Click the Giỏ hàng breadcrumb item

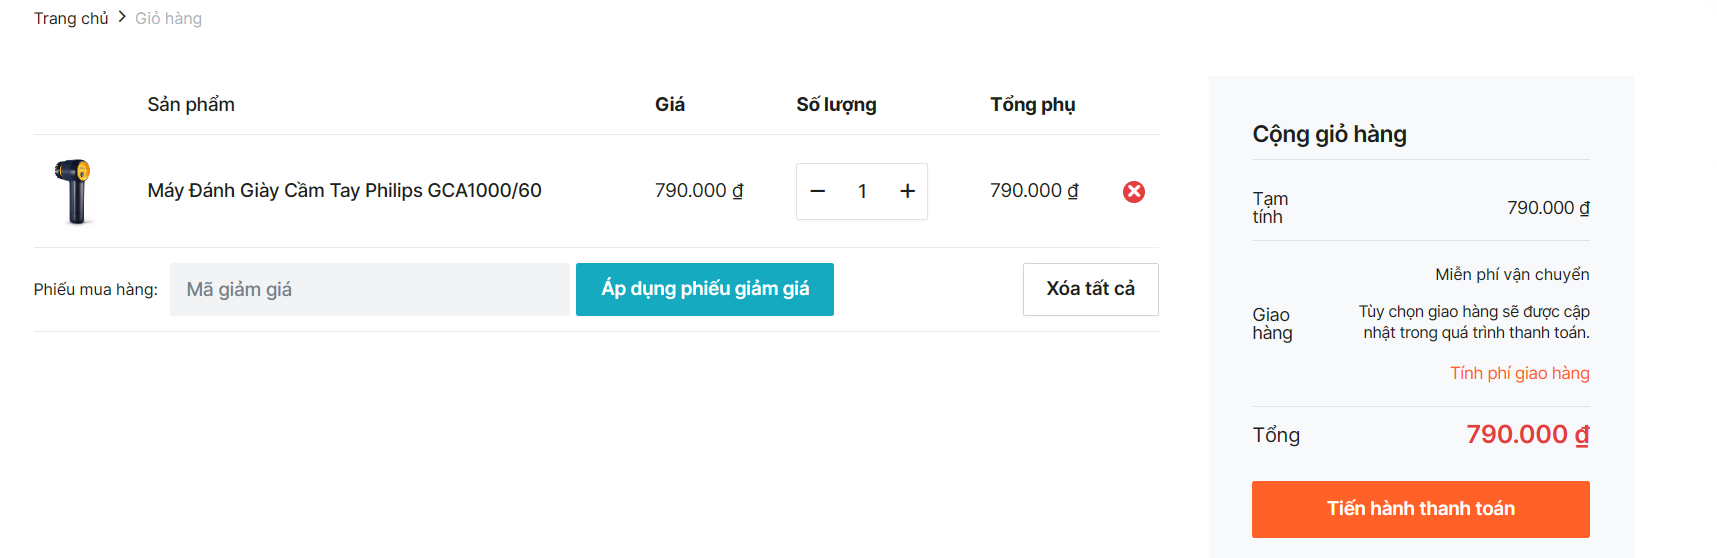click(x=168, y=18)
